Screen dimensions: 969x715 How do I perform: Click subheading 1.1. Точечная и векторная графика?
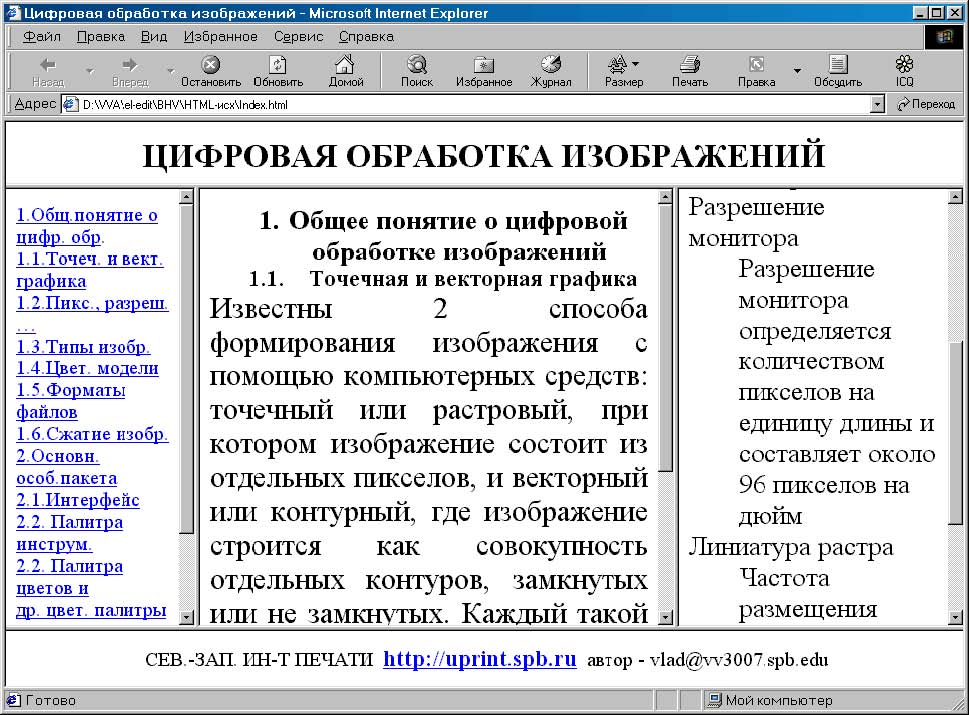[442, 279]
